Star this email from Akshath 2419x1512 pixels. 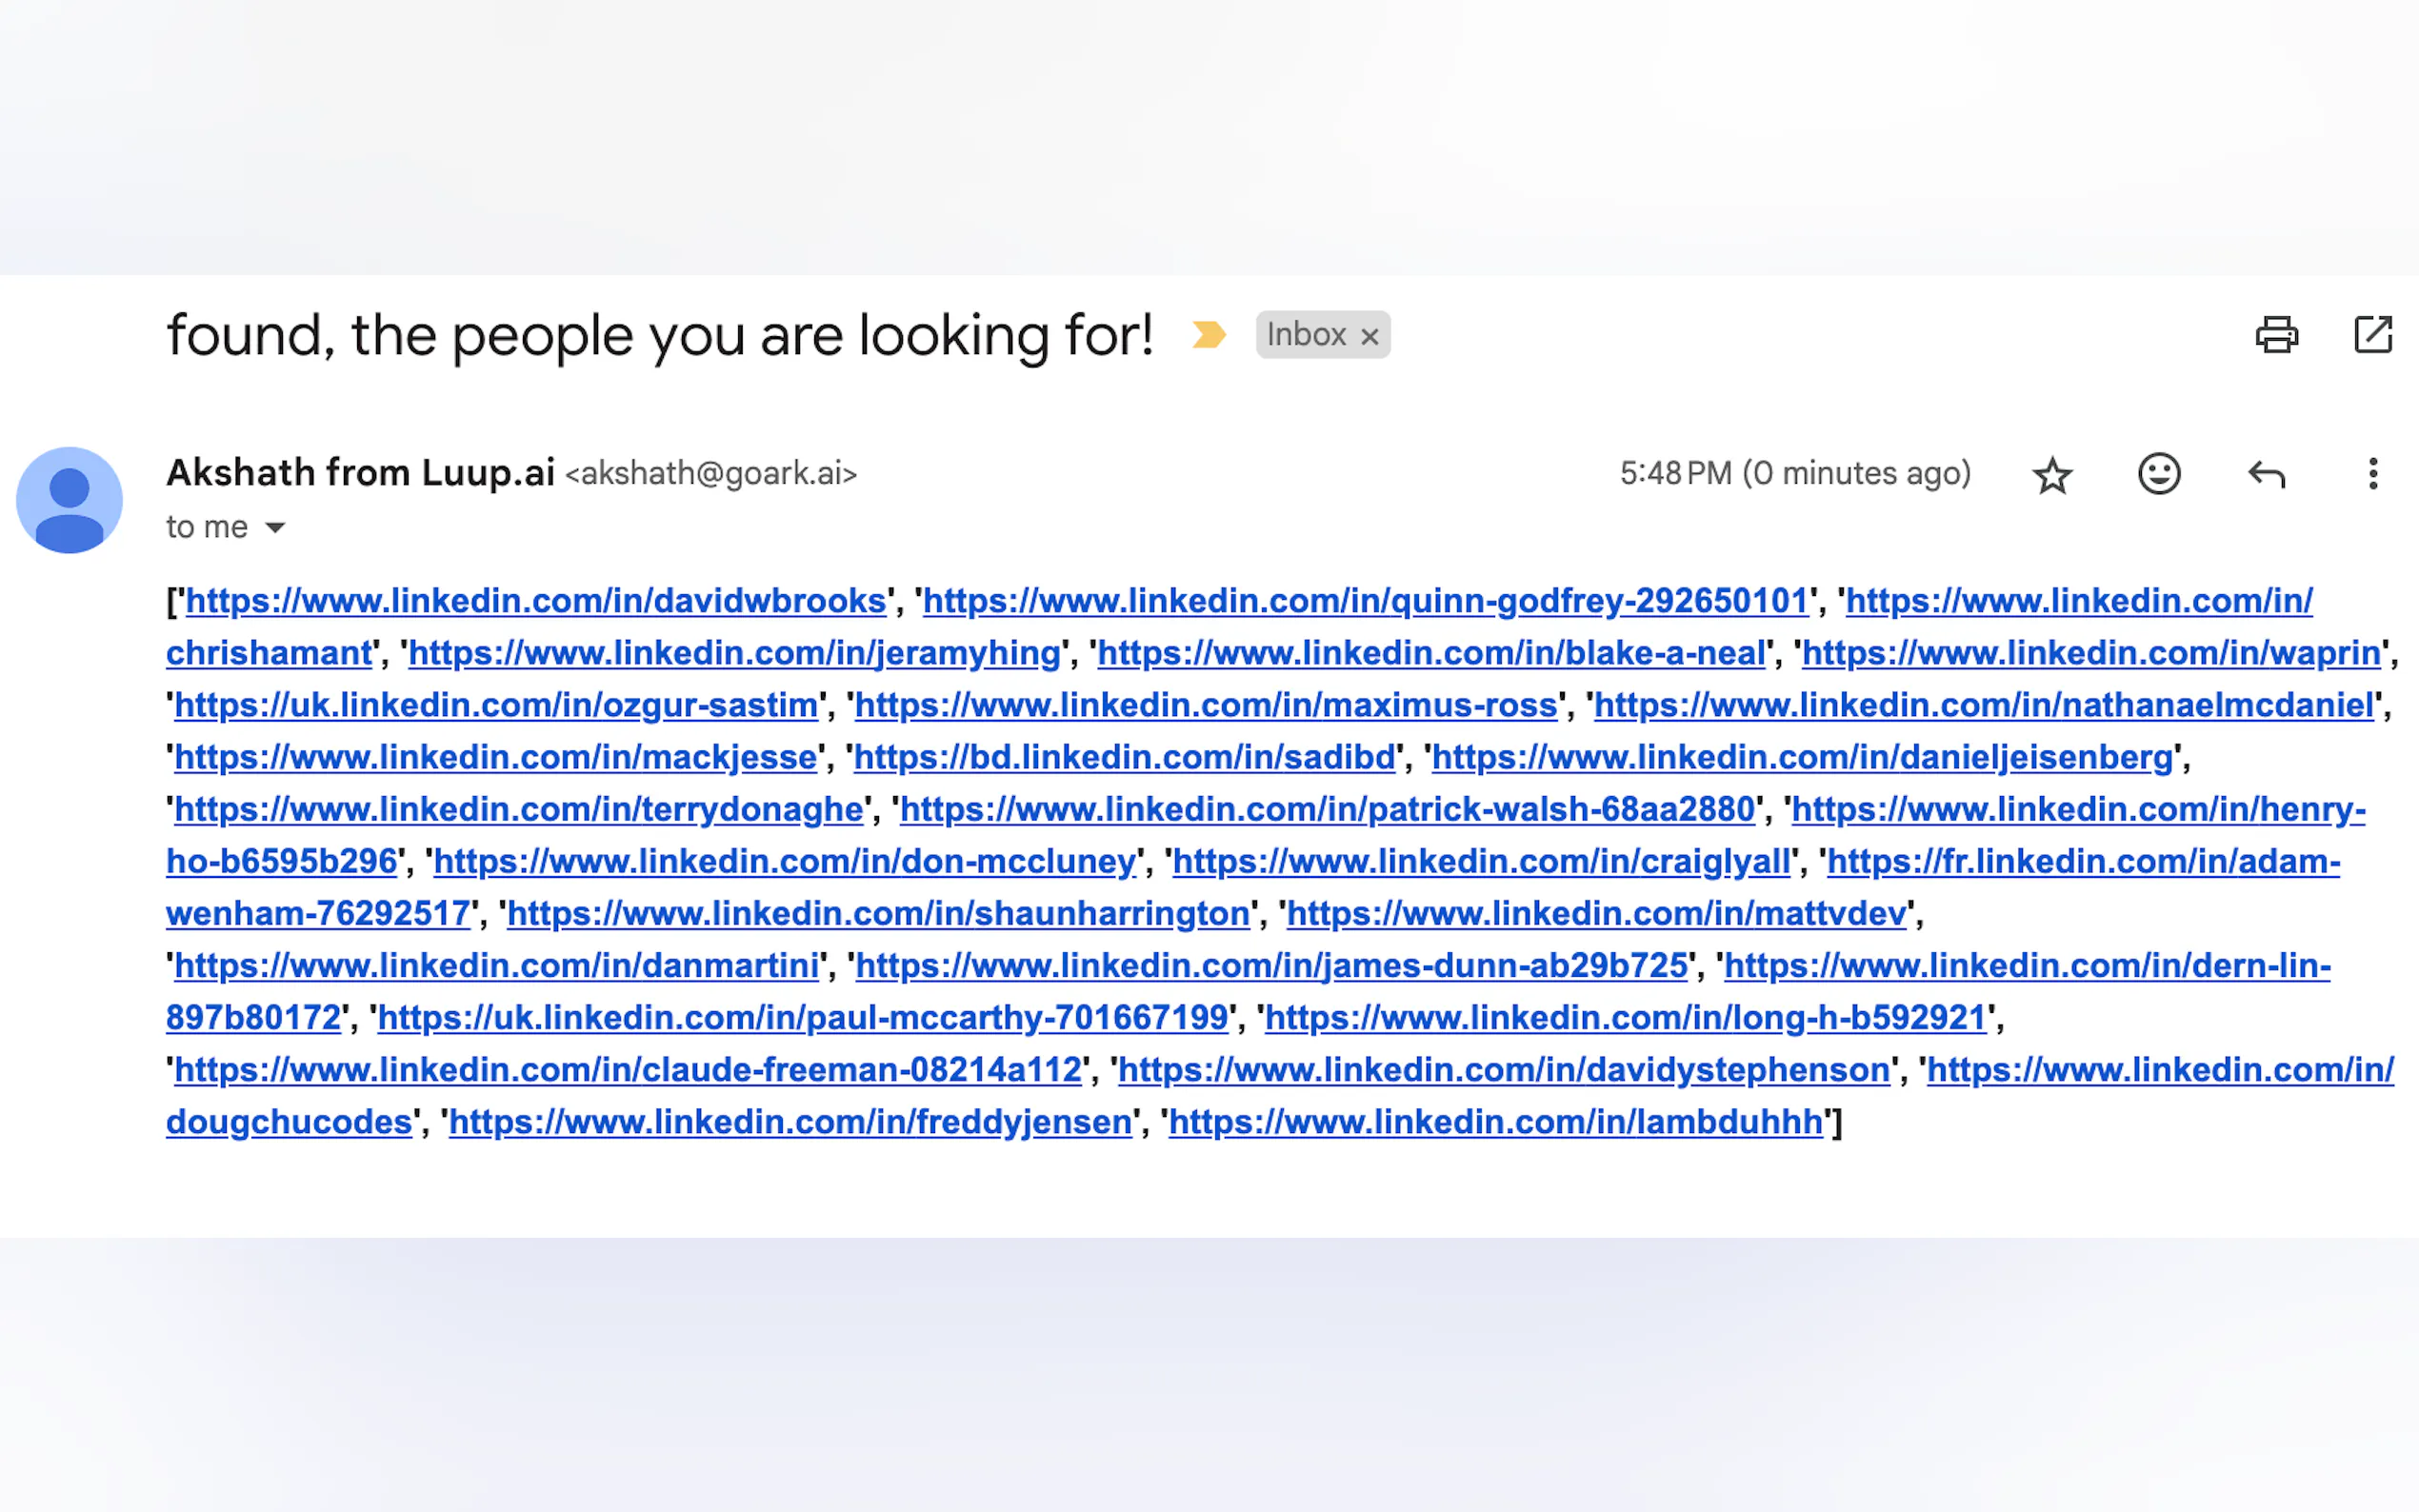2052,474
